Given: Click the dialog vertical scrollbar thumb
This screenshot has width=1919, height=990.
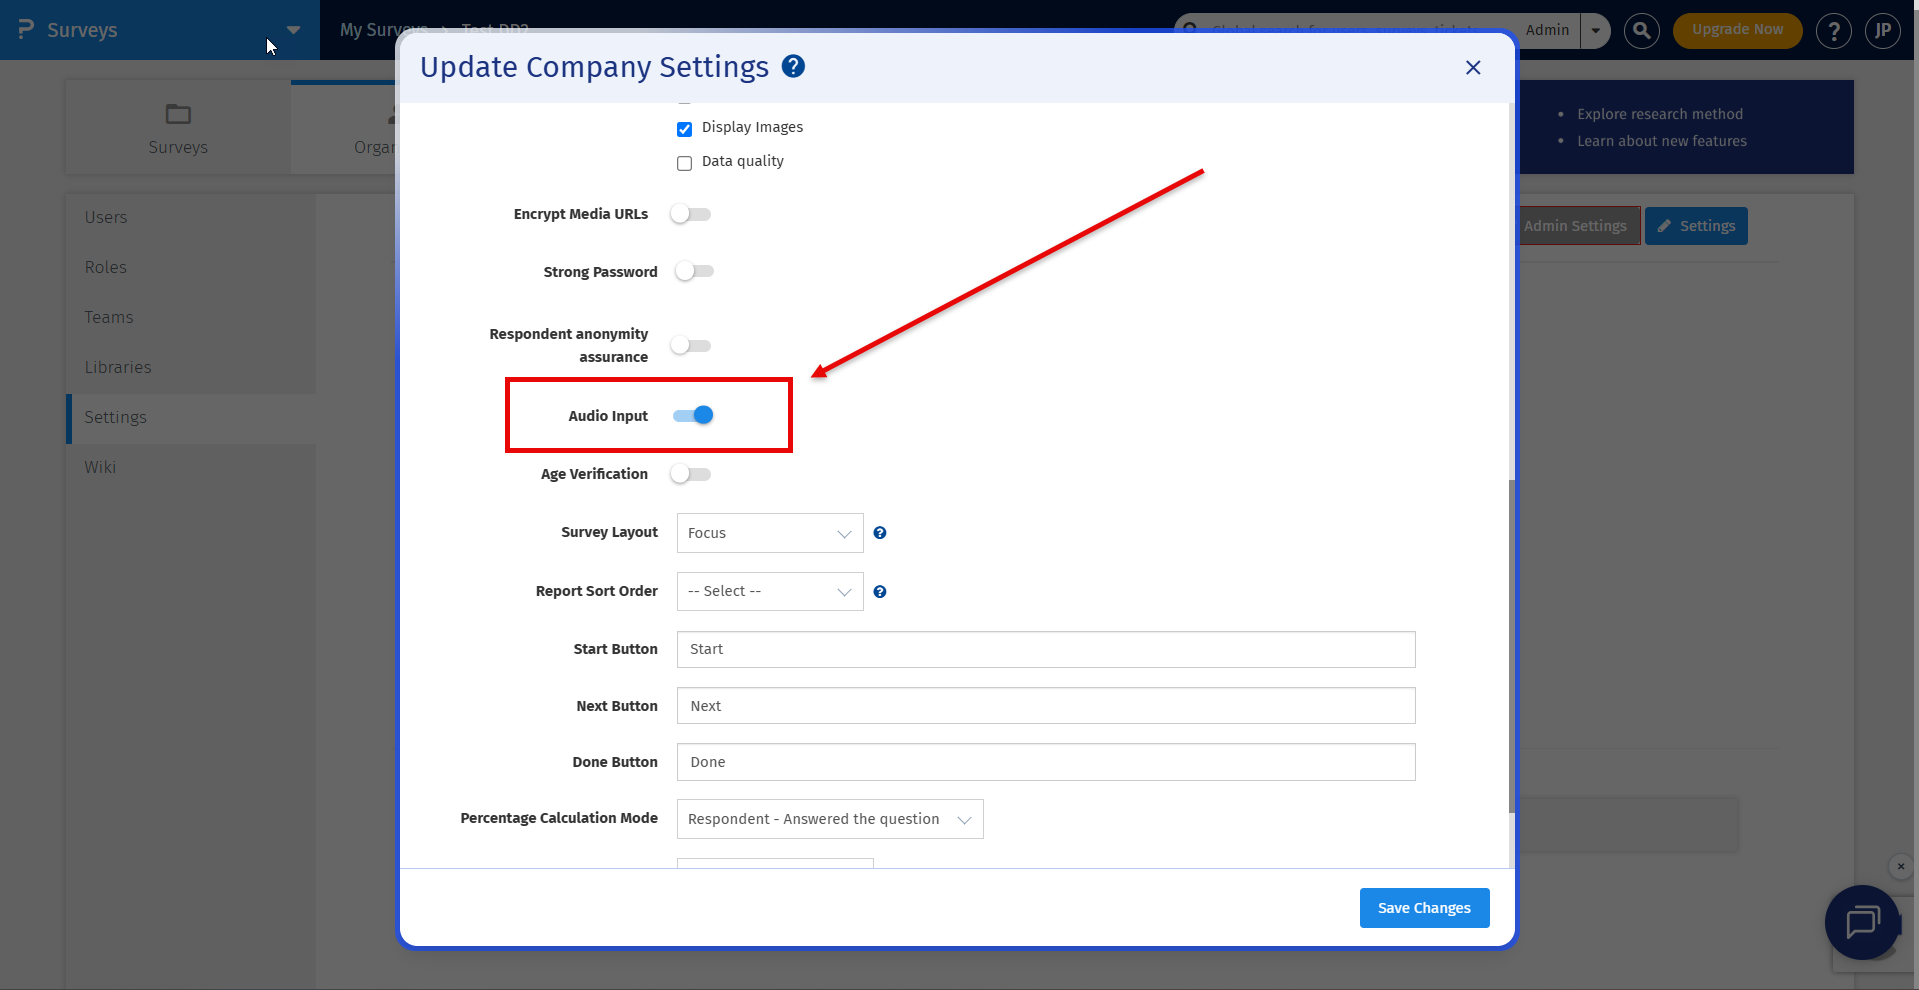Looking at the screenshot, I should tap(1512, 646).
